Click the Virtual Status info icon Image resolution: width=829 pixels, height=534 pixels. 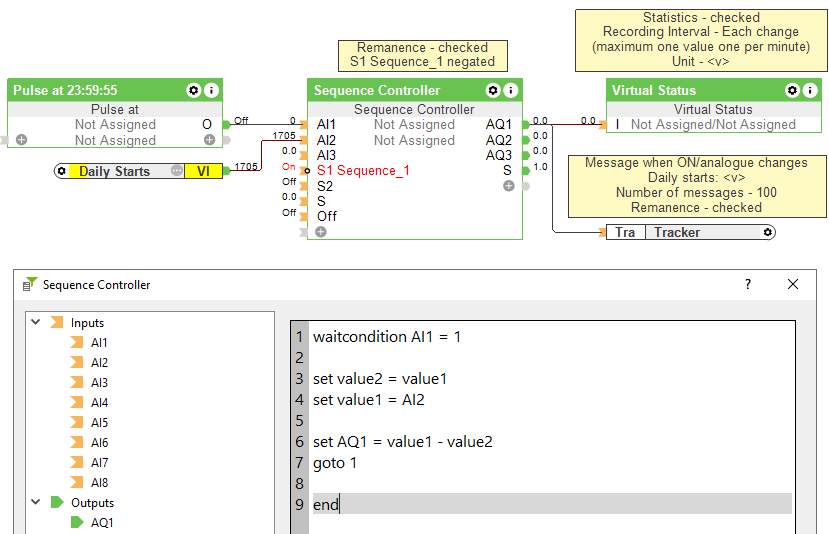(x=811, y=90)
